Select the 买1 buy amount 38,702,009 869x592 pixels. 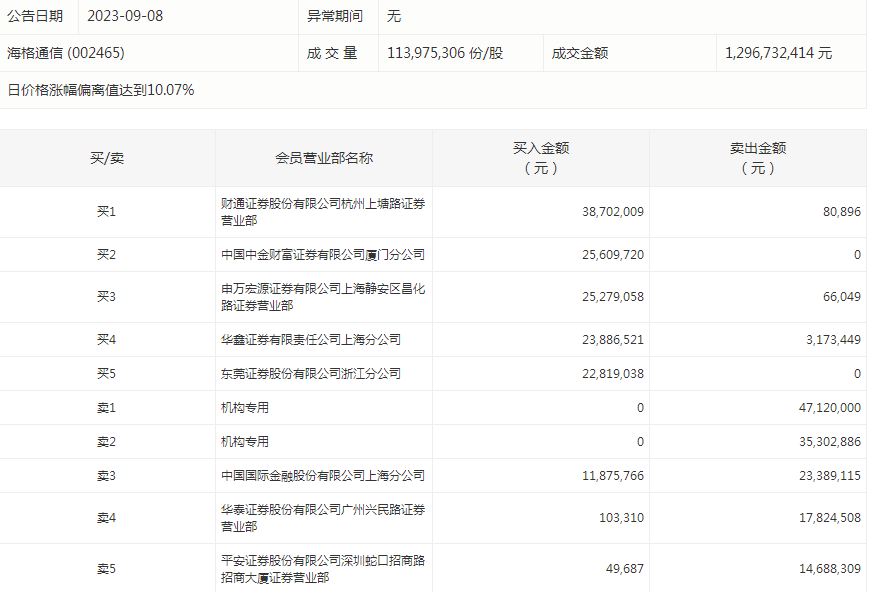612,212
